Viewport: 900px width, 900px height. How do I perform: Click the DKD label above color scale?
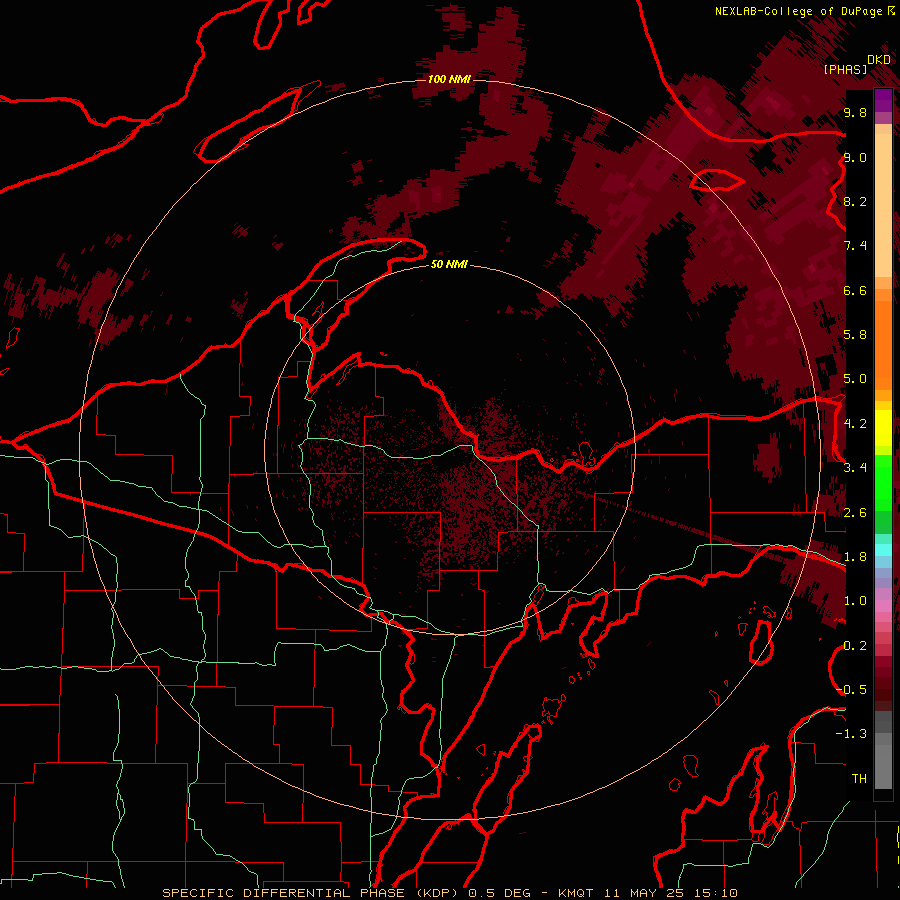click(x=879, y=60)
